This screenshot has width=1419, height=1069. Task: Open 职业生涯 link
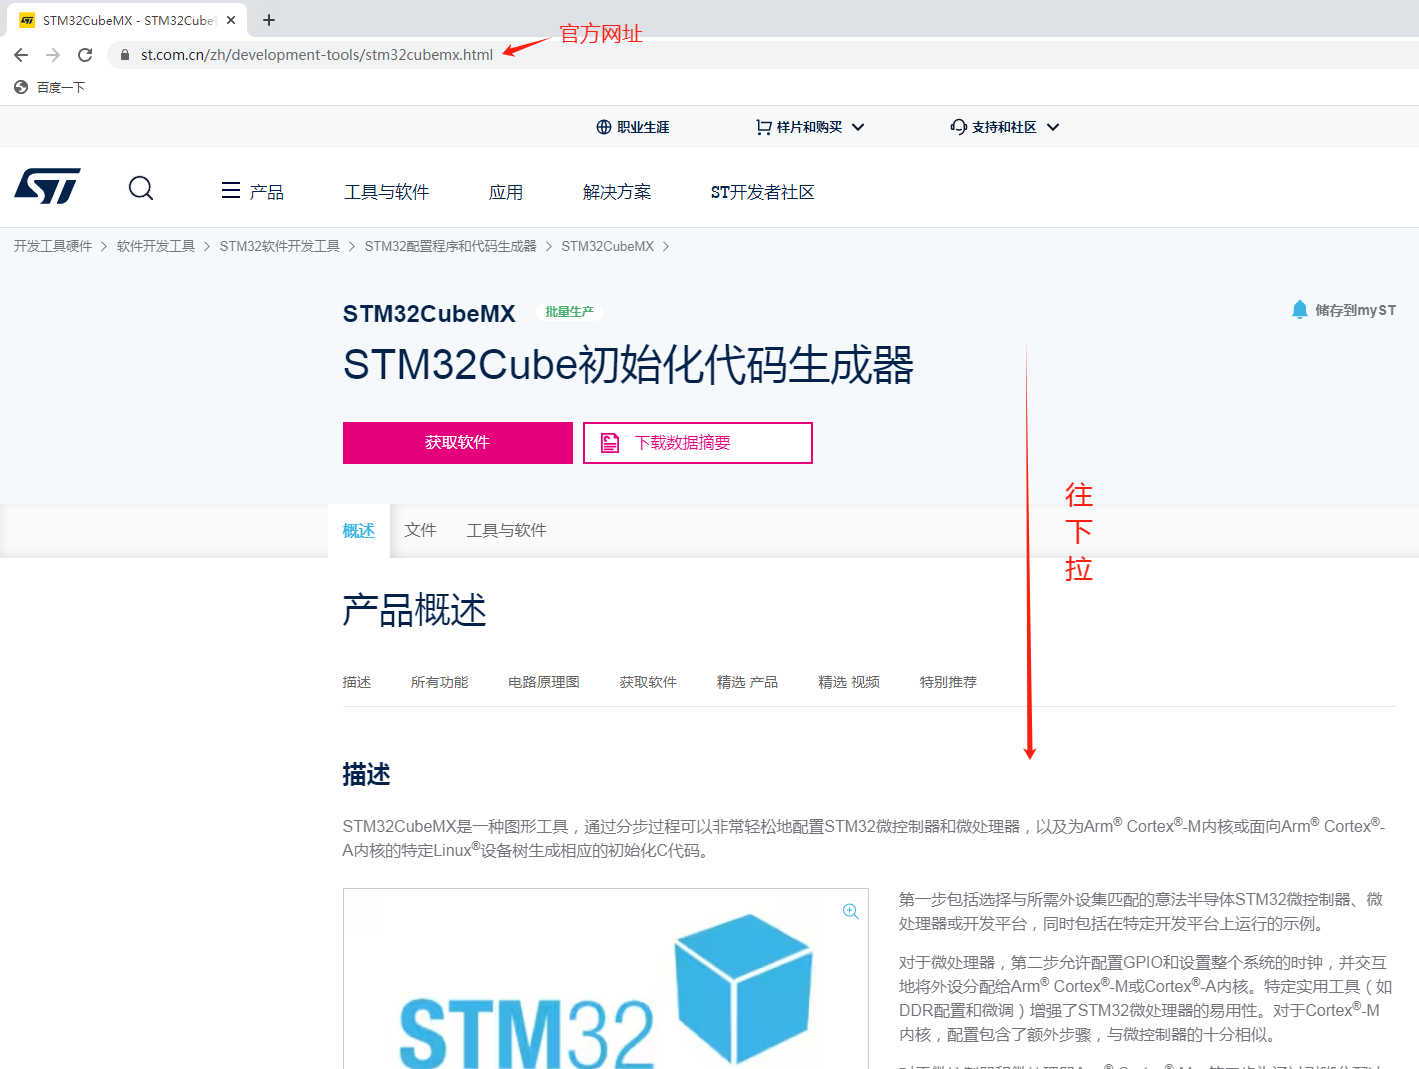[633, 127]
